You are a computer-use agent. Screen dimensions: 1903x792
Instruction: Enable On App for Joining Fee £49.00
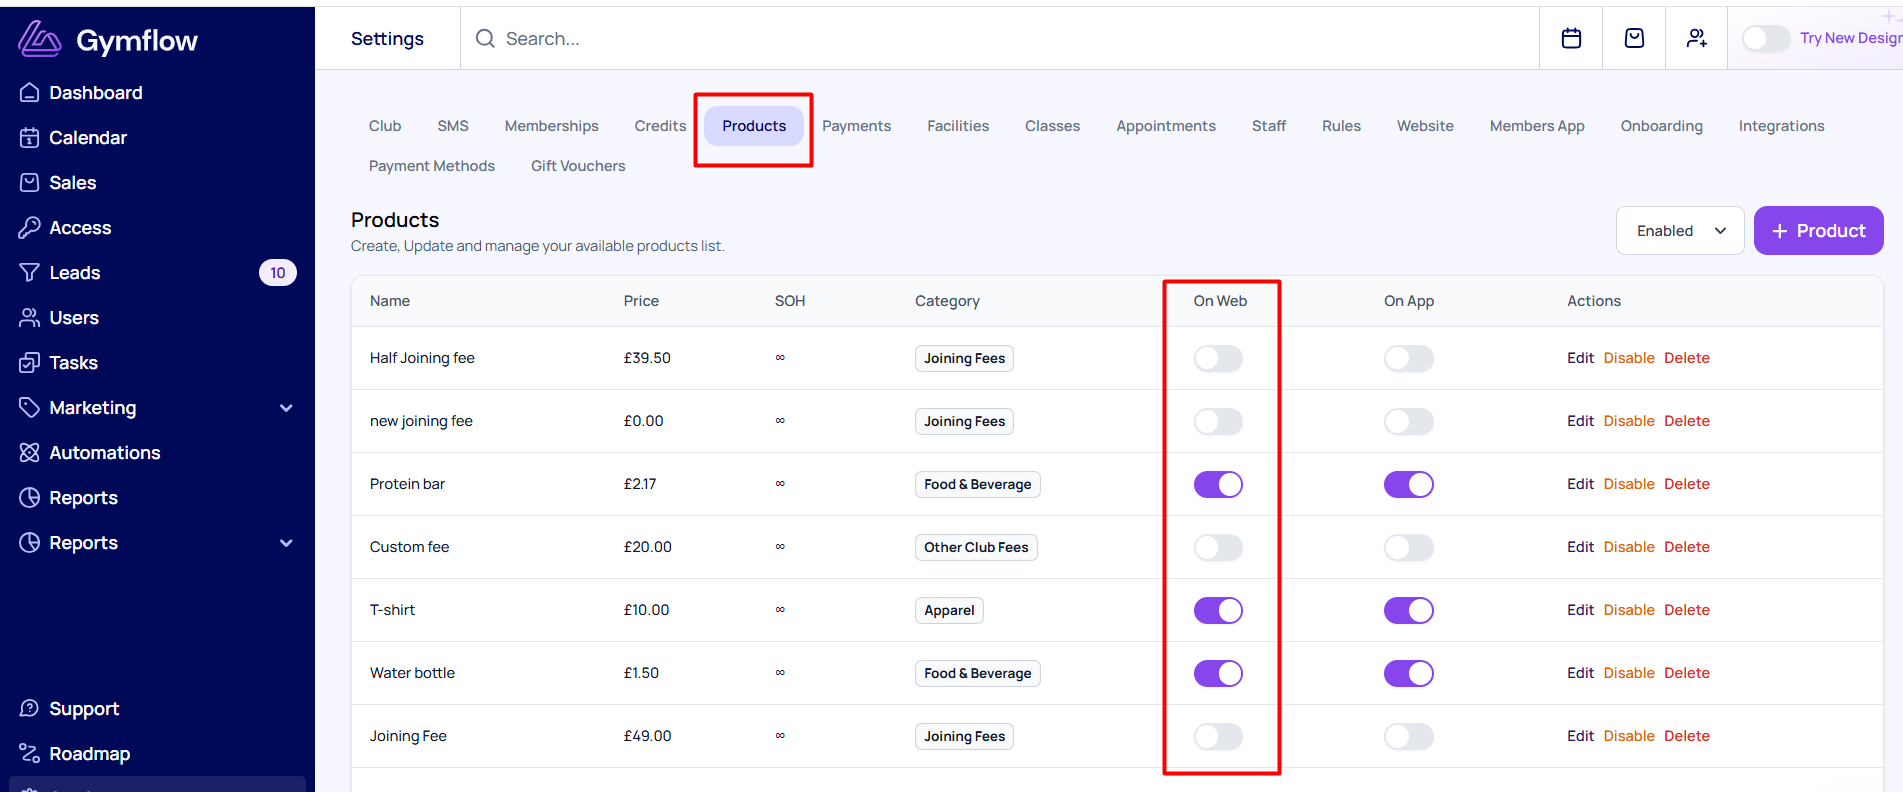[1409, 736]
